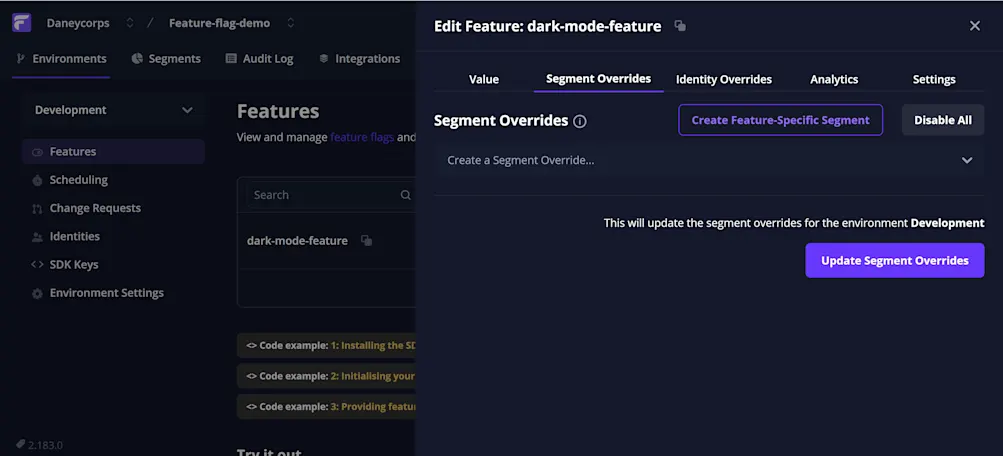The height and width of the screenshot is (456, 1003).
Task: Click the Environment Settings gear icon
Action: [37, 294]
